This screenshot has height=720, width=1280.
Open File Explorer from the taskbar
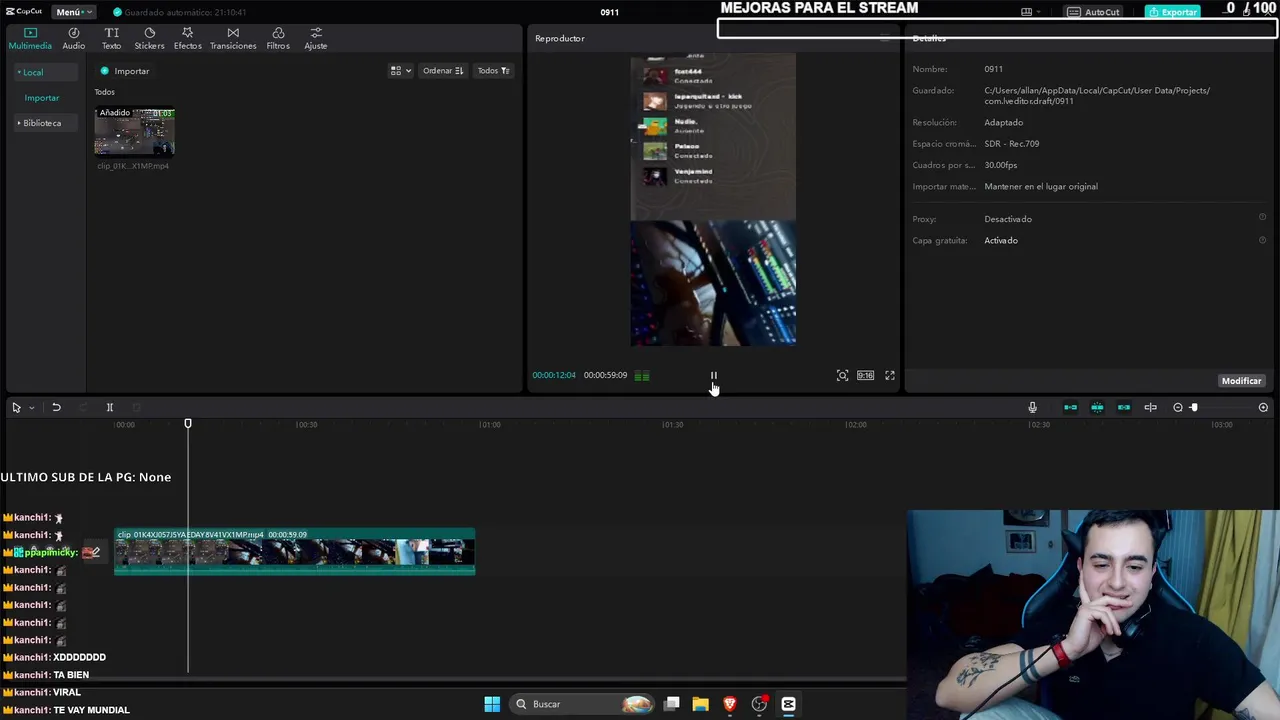pos(700,704)
